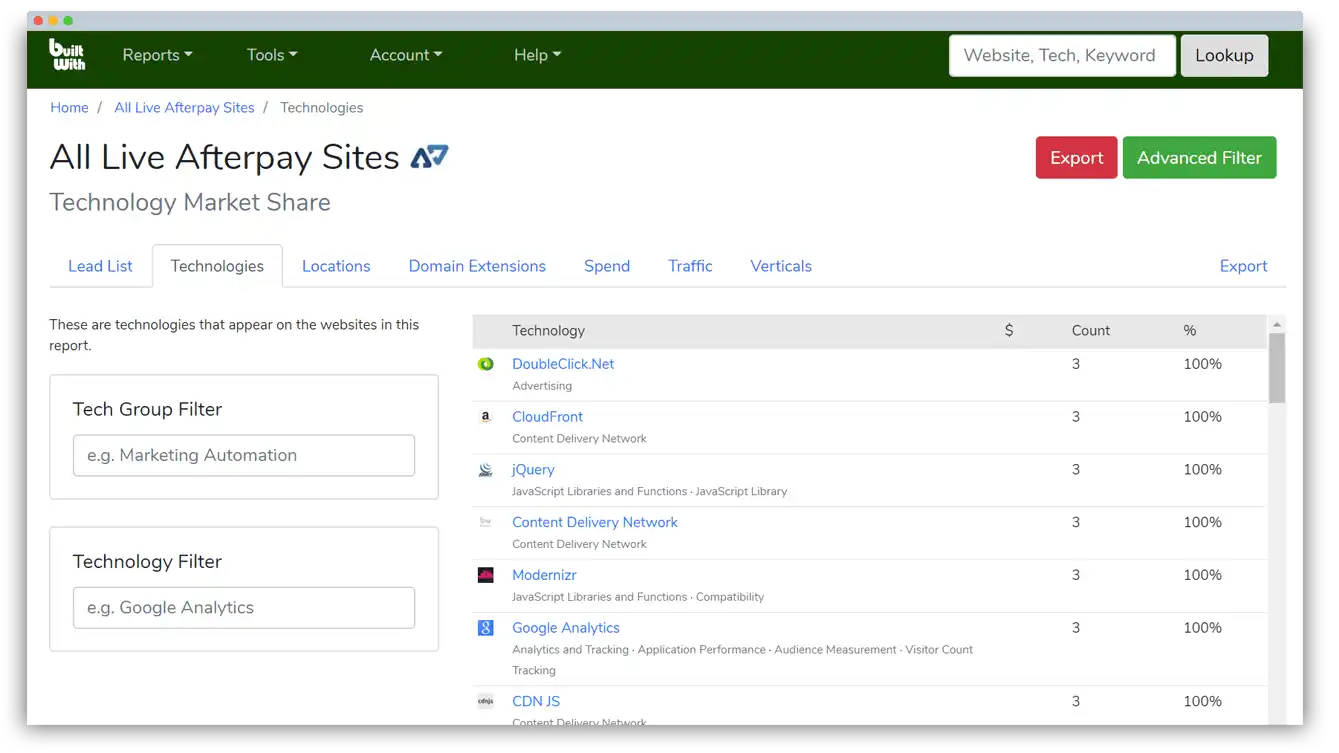Open the Locations tab
Viewport: 1339px width, 753px height.
point(336,266)
